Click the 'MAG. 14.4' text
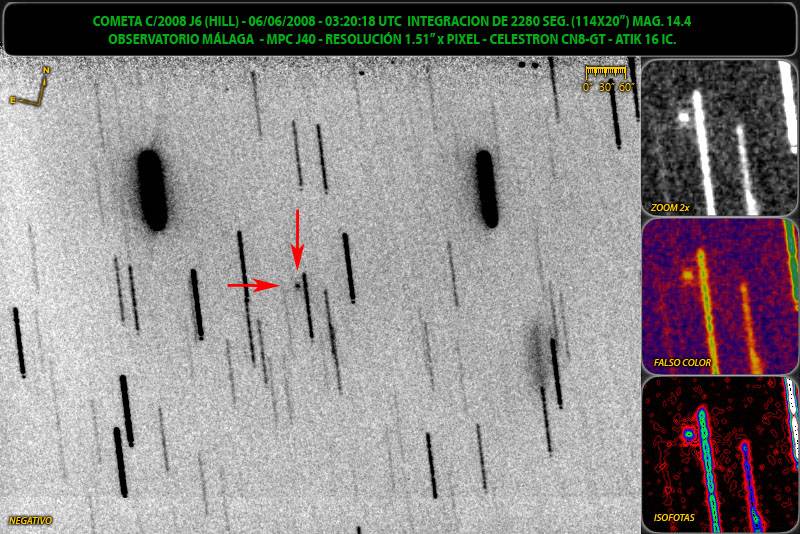Image resolution: width=800 pixels, height=534 pixels. [663, 21]
